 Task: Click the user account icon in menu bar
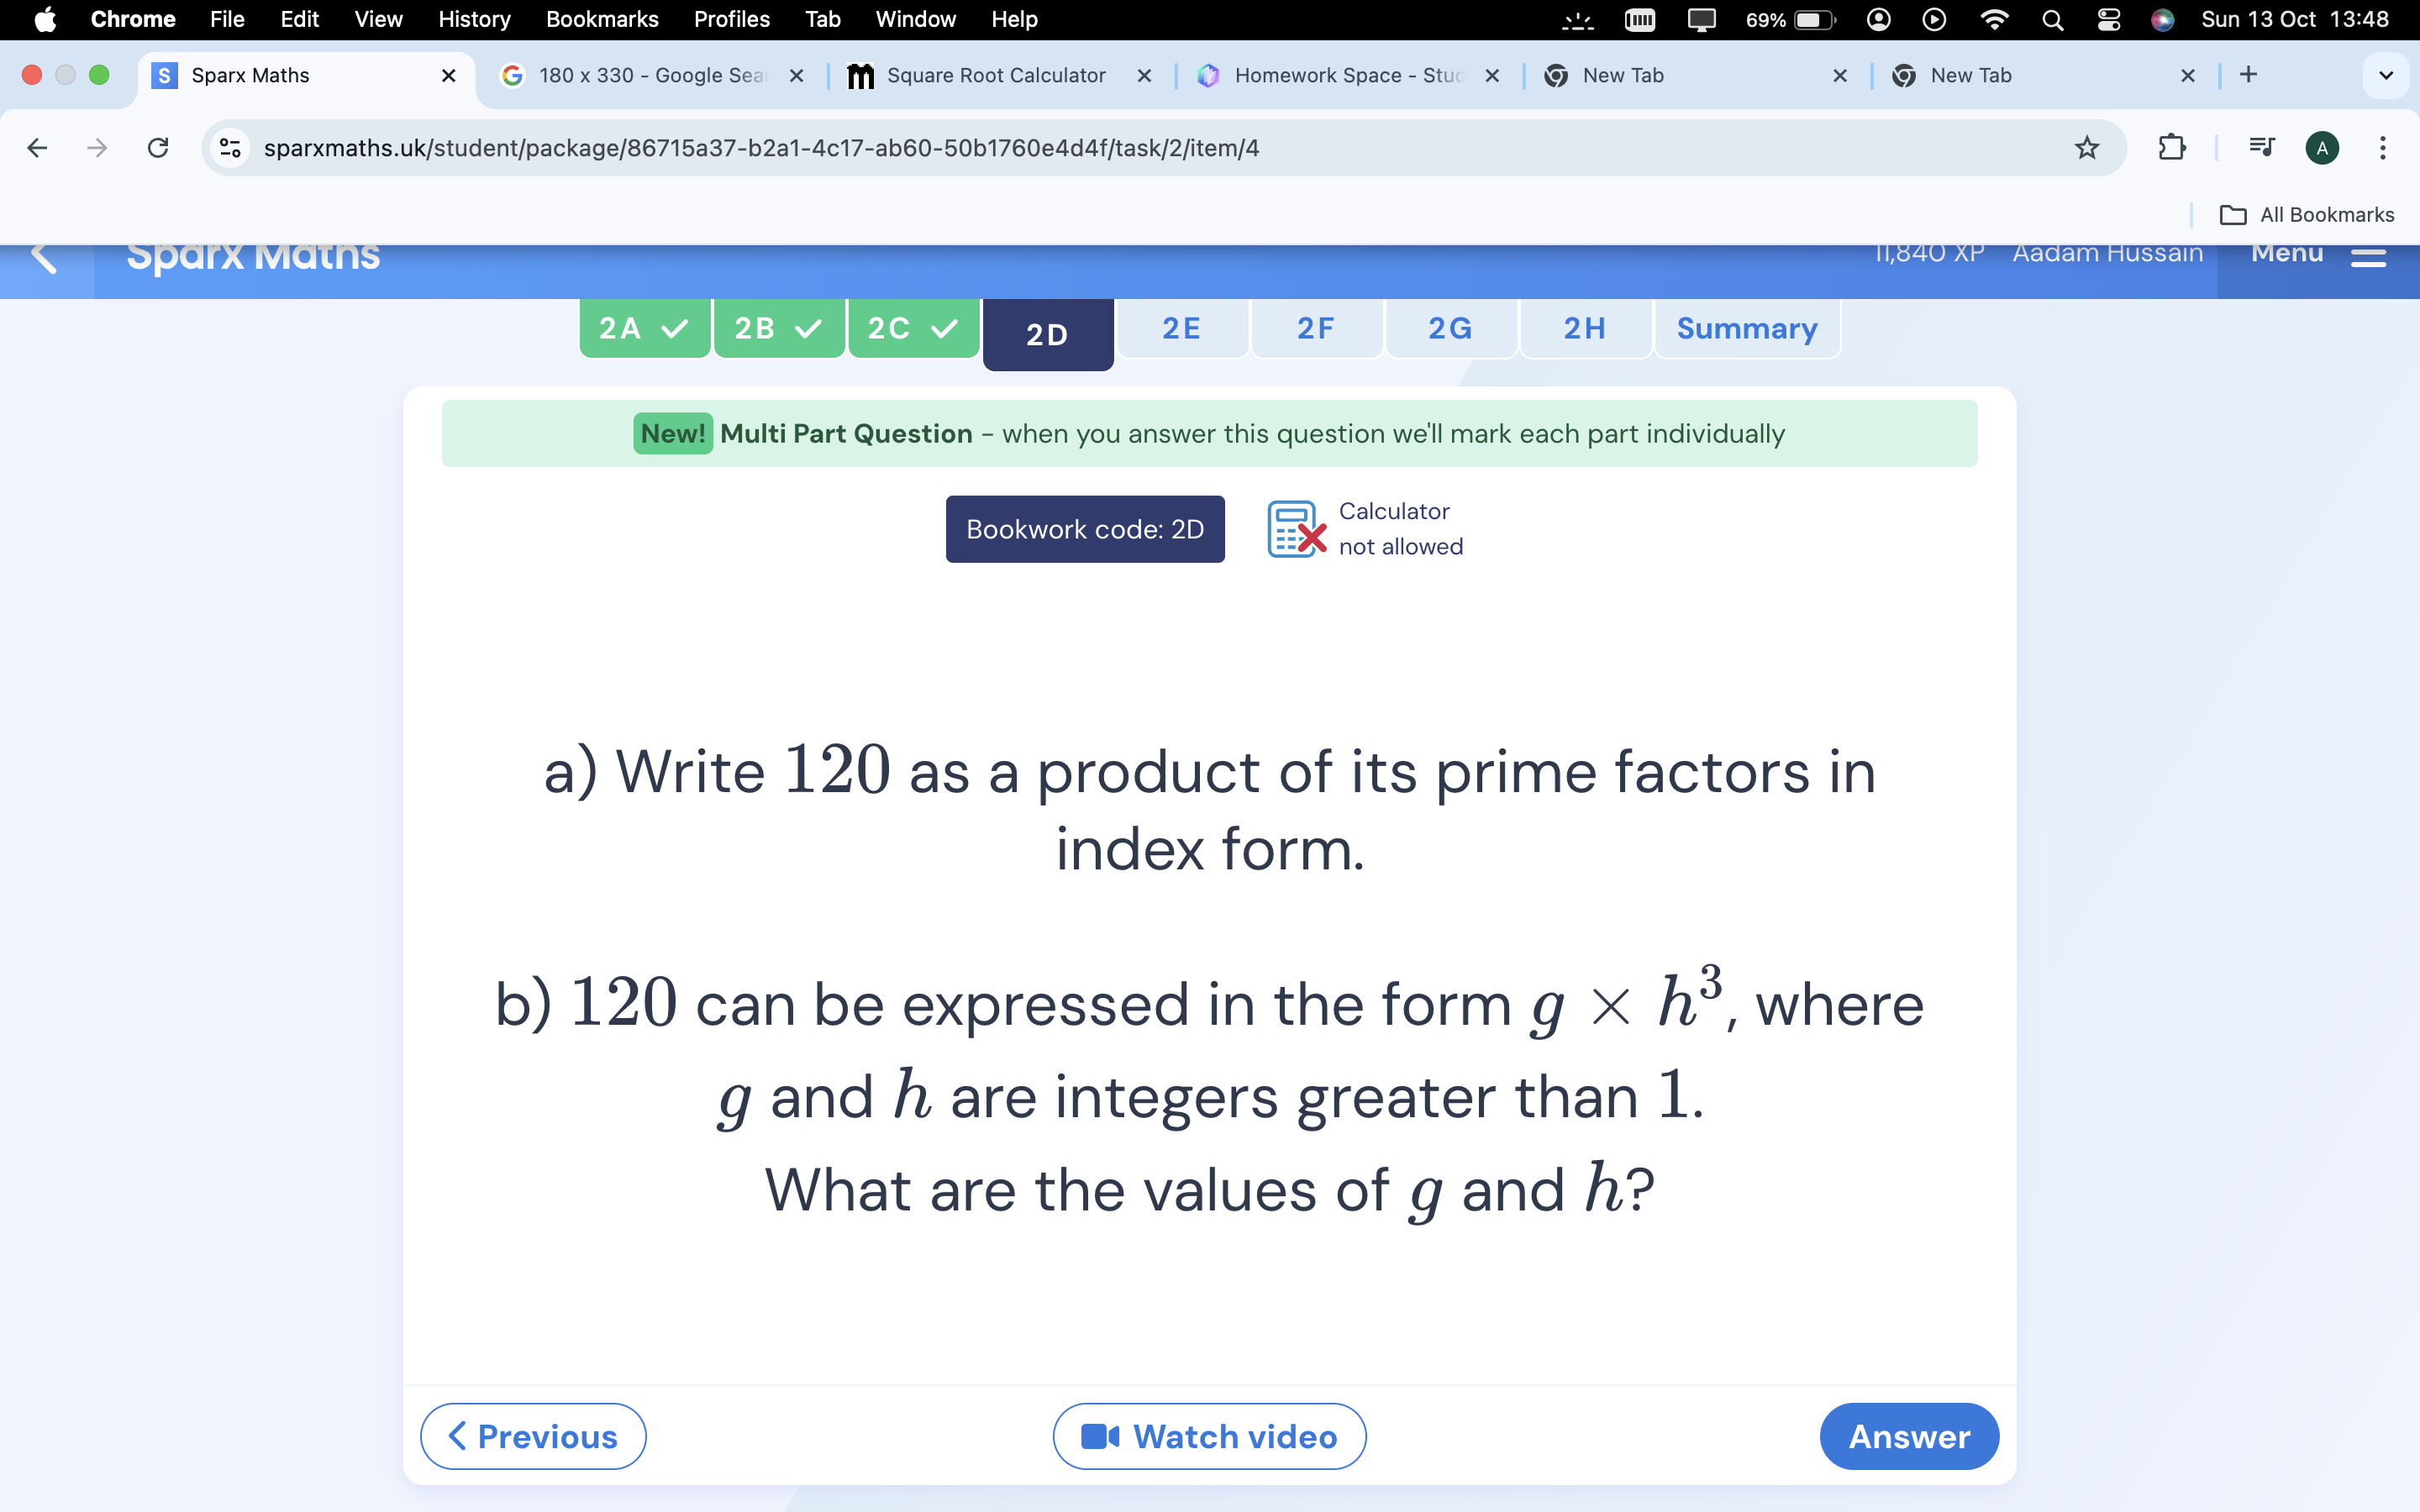tap(1878, 19)
